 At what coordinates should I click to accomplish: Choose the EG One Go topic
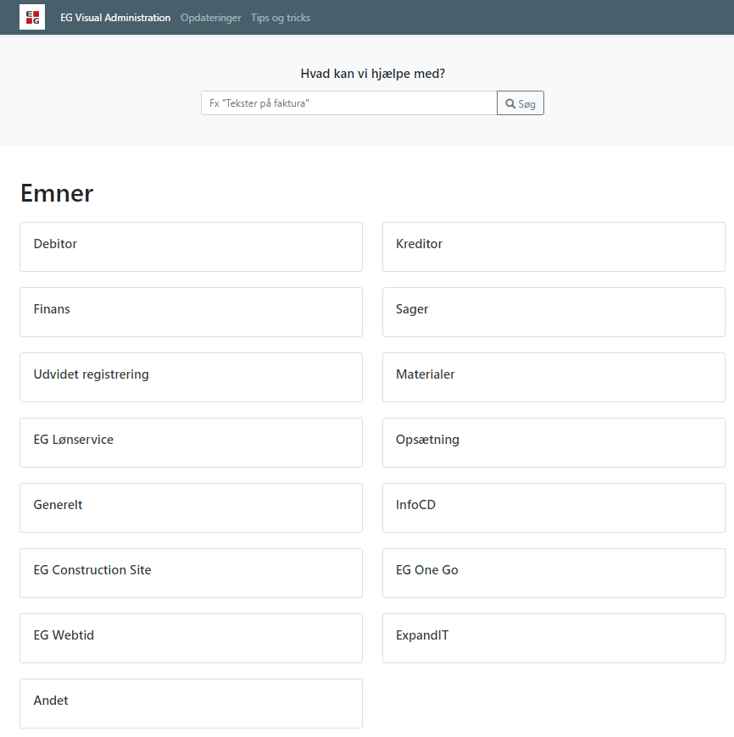pyautogui.click(x=553, y=572)
